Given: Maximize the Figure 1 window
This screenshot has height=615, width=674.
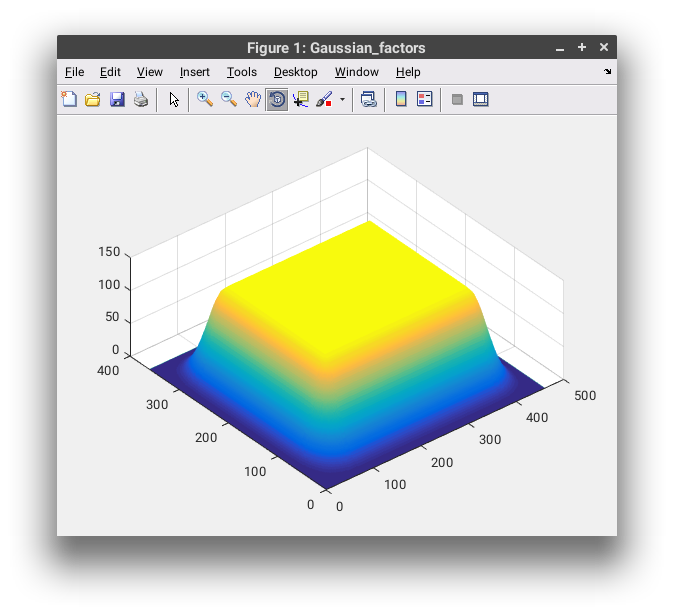Looking at the screenshot, I should point(582,47).
